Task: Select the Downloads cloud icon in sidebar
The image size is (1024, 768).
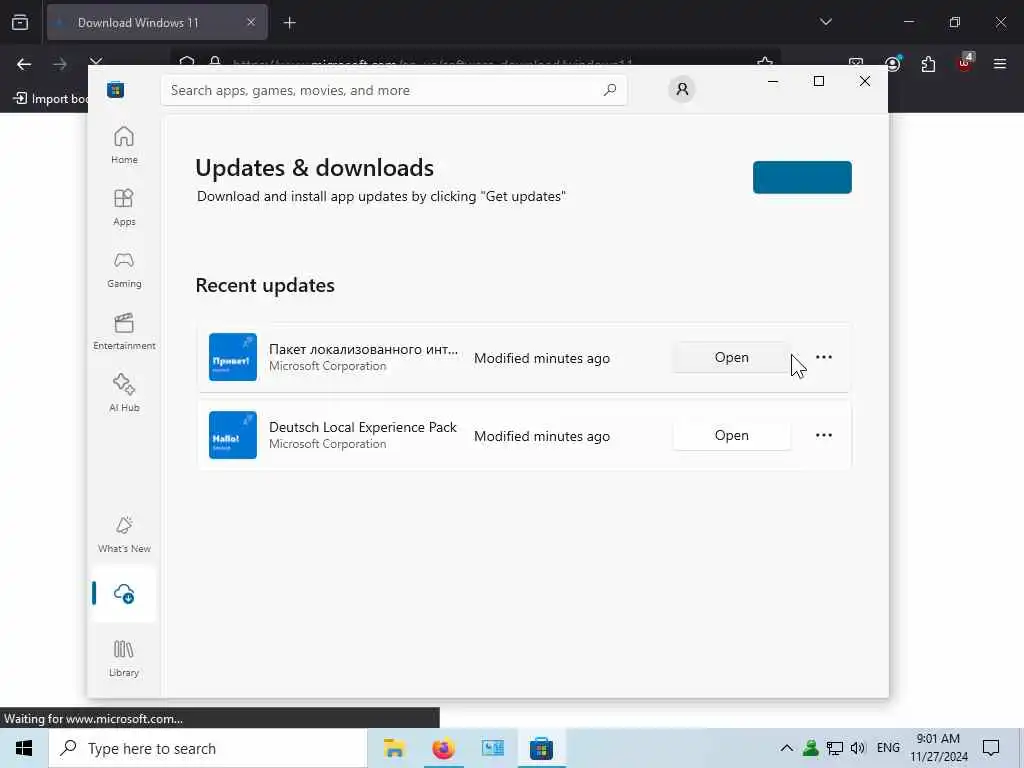Action: coord(124,594)
